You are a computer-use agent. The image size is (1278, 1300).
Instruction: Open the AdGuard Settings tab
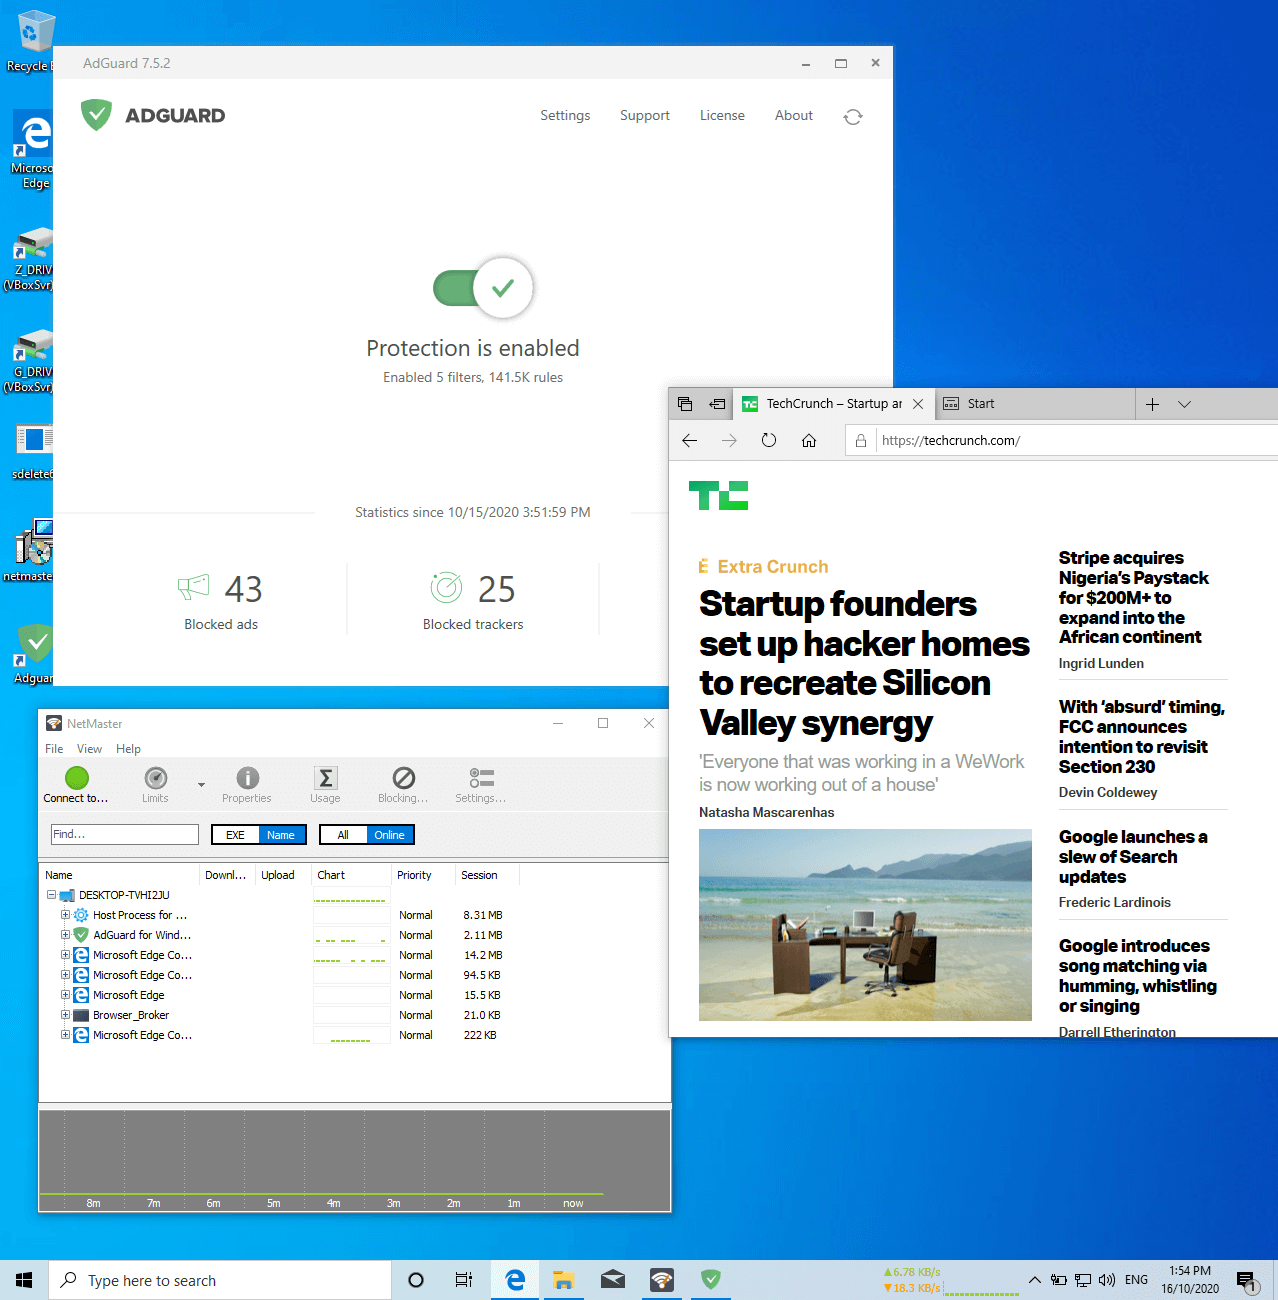pos(565,115)
